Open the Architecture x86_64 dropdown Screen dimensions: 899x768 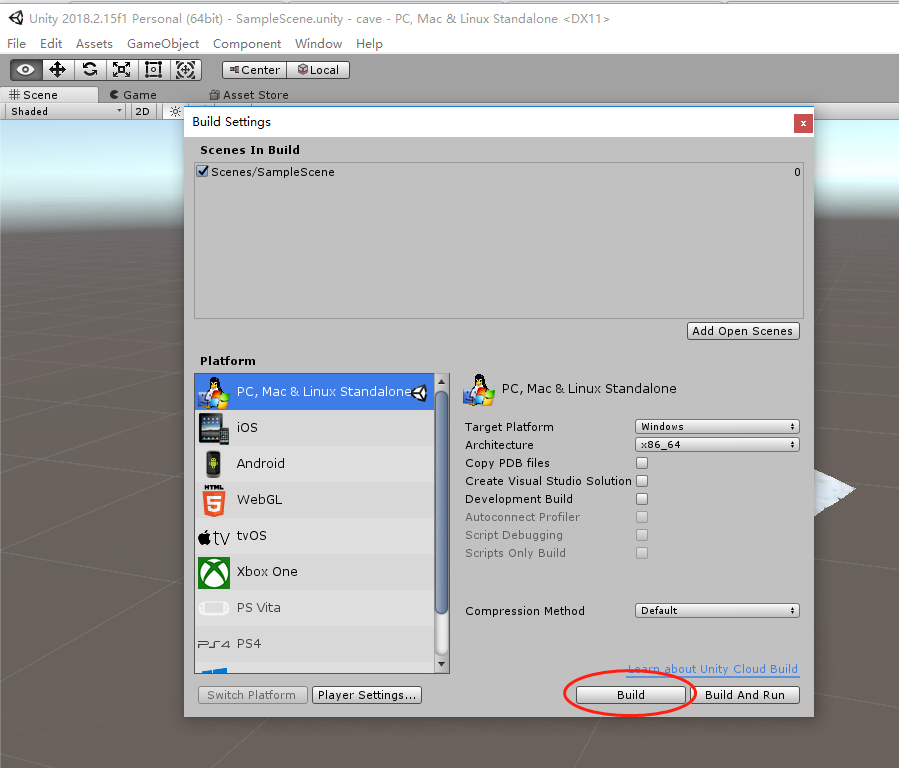click(x=717, y=444)
